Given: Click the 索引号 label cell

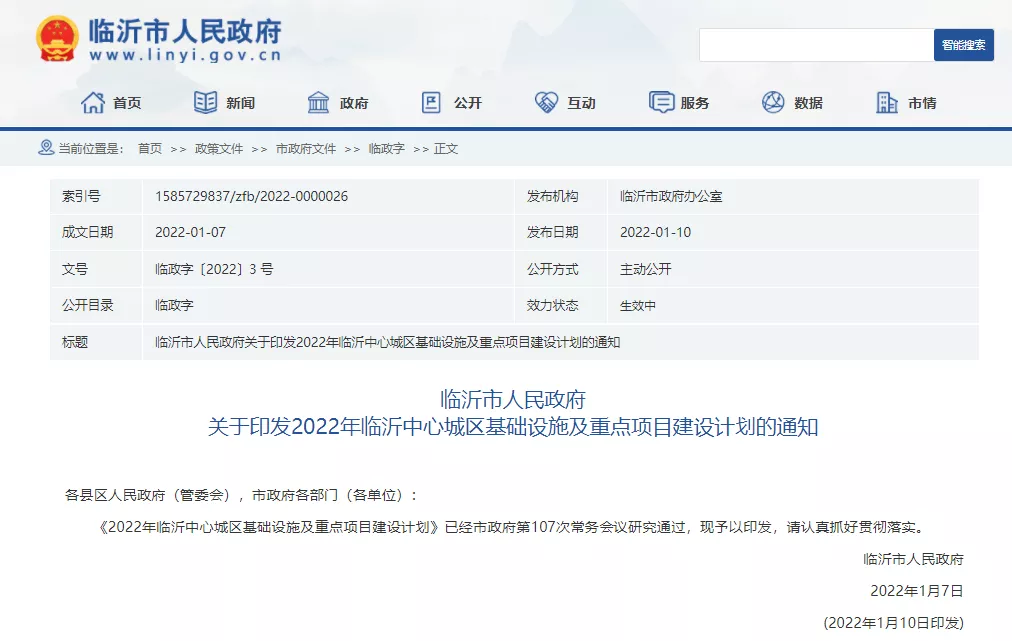Looking at the screenshot, I should pos(96,196).
